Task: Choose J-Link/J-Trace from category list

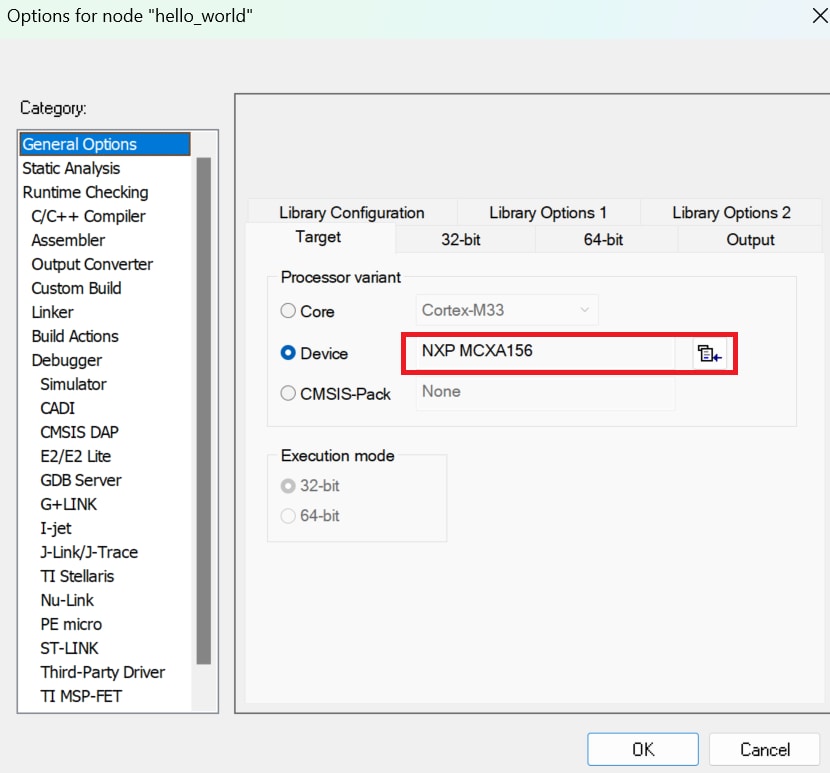Action: (x=89, y=552)
